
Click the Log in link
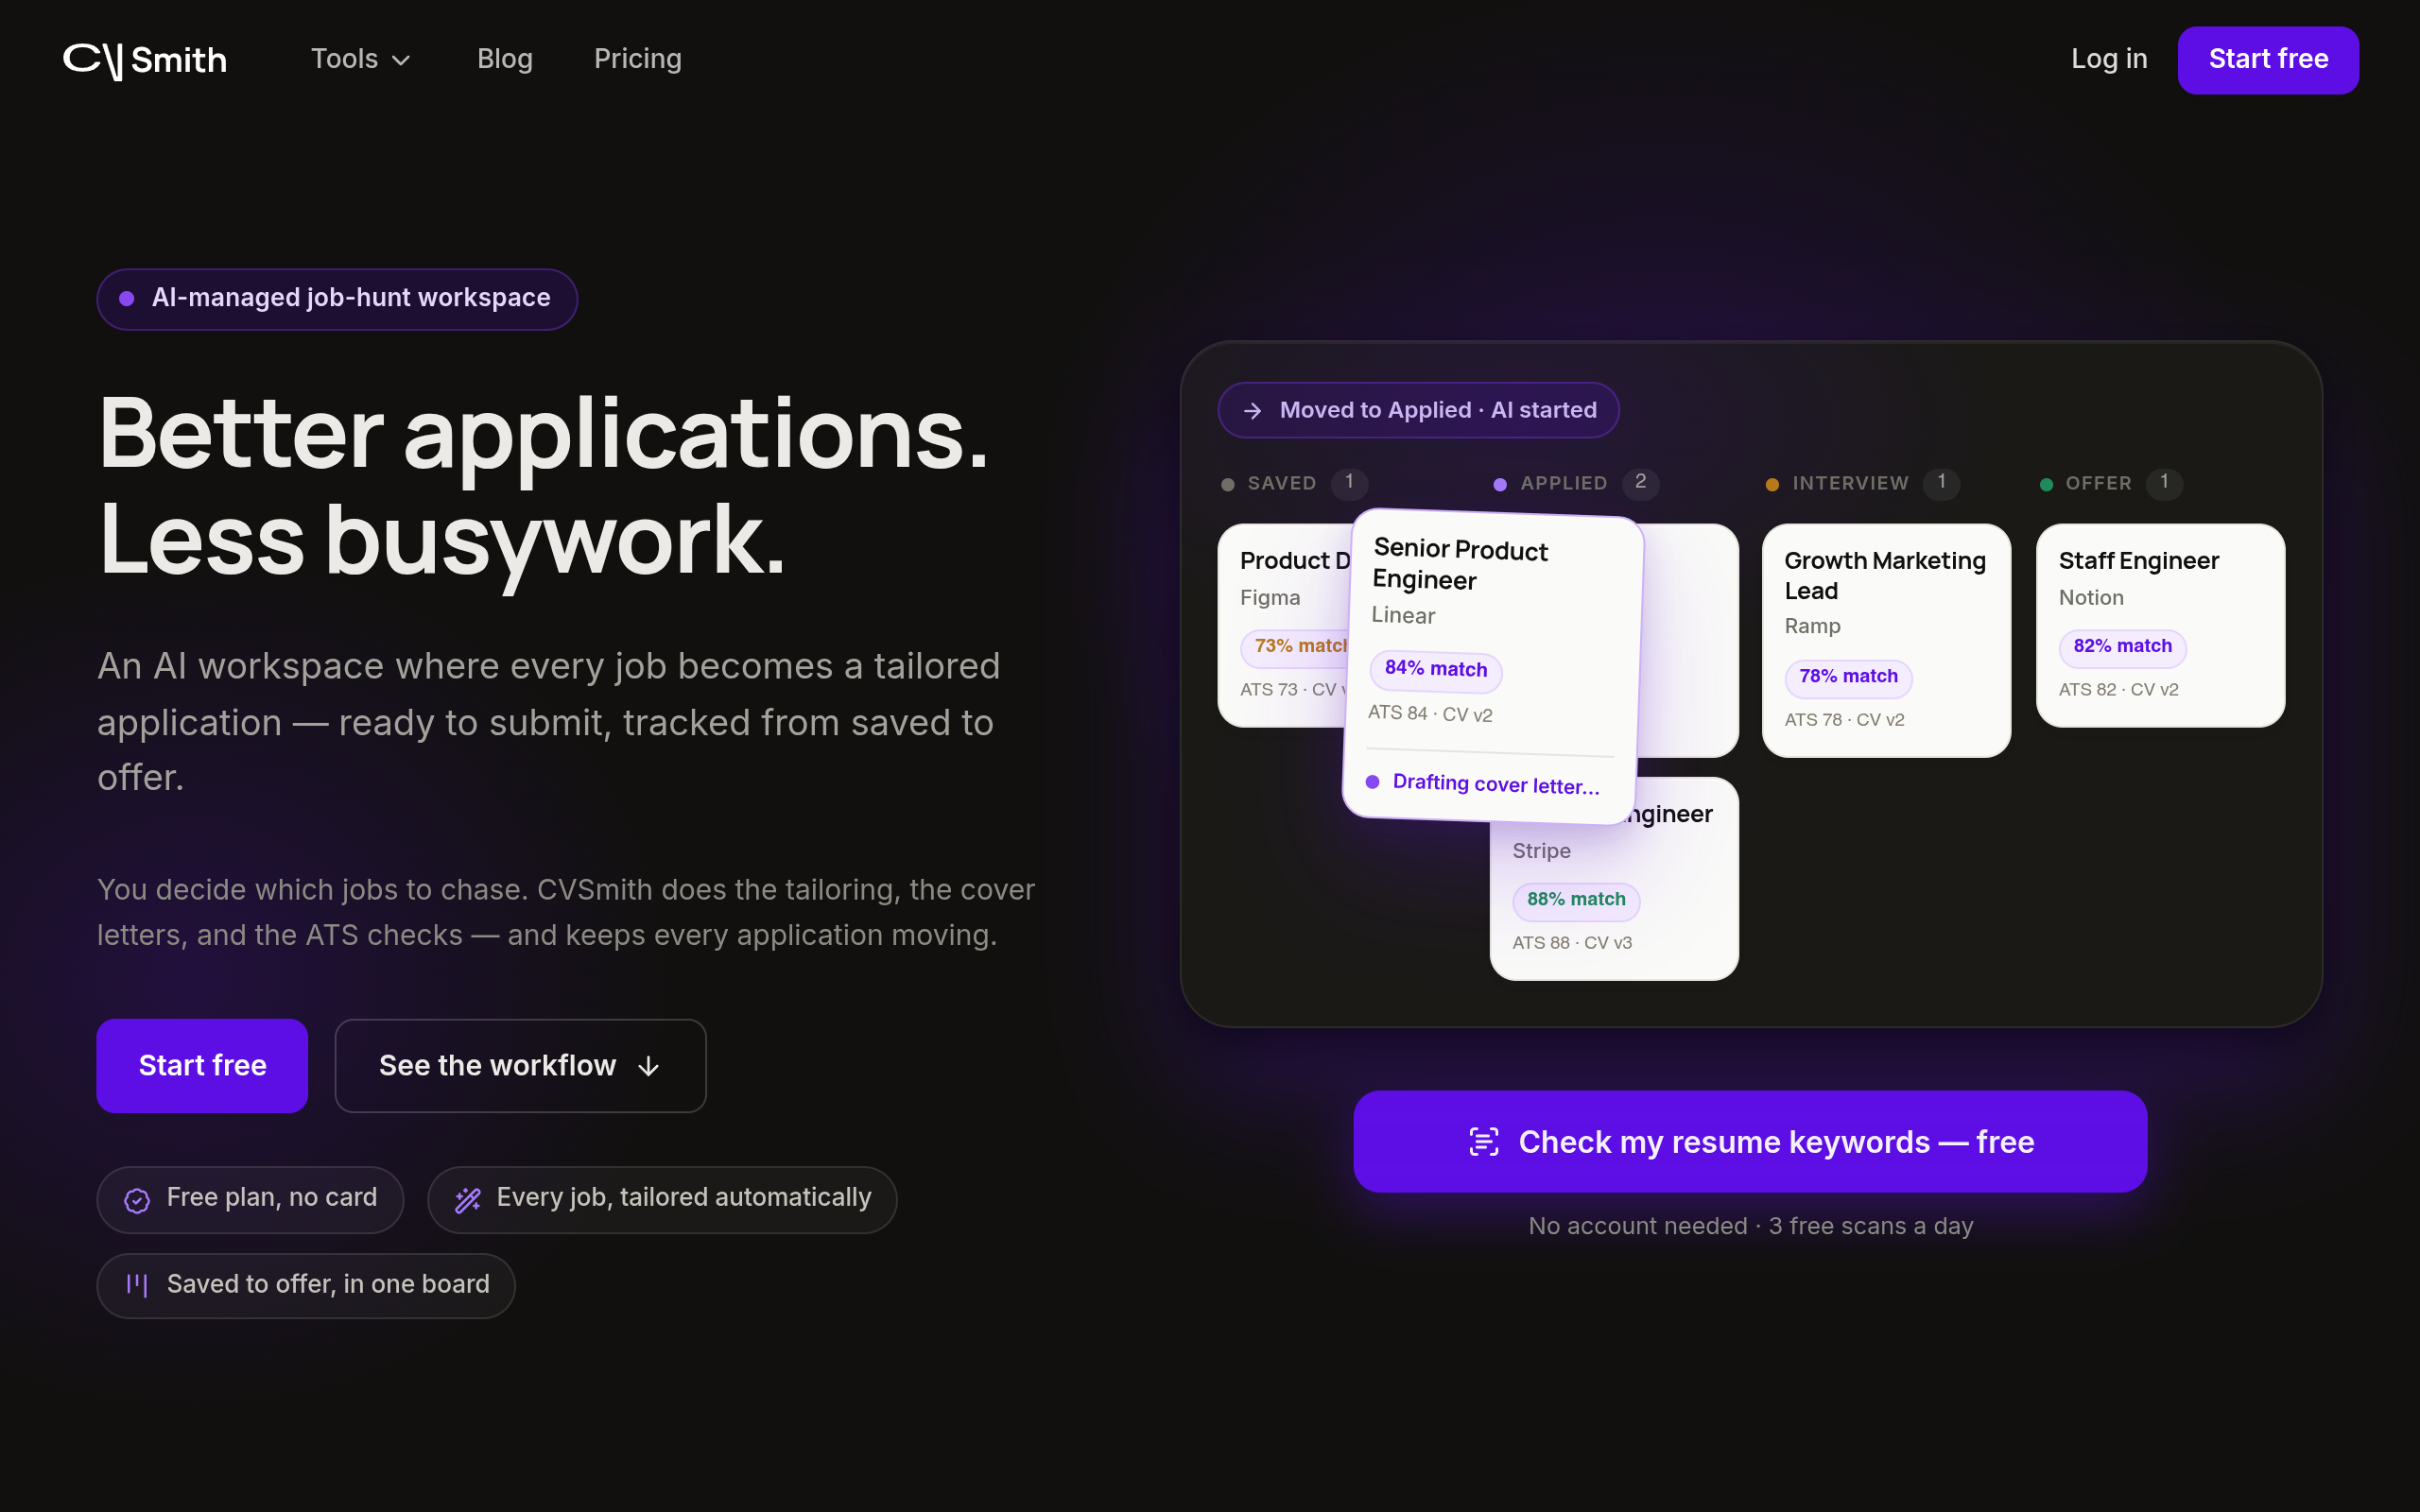(2109, 59)
